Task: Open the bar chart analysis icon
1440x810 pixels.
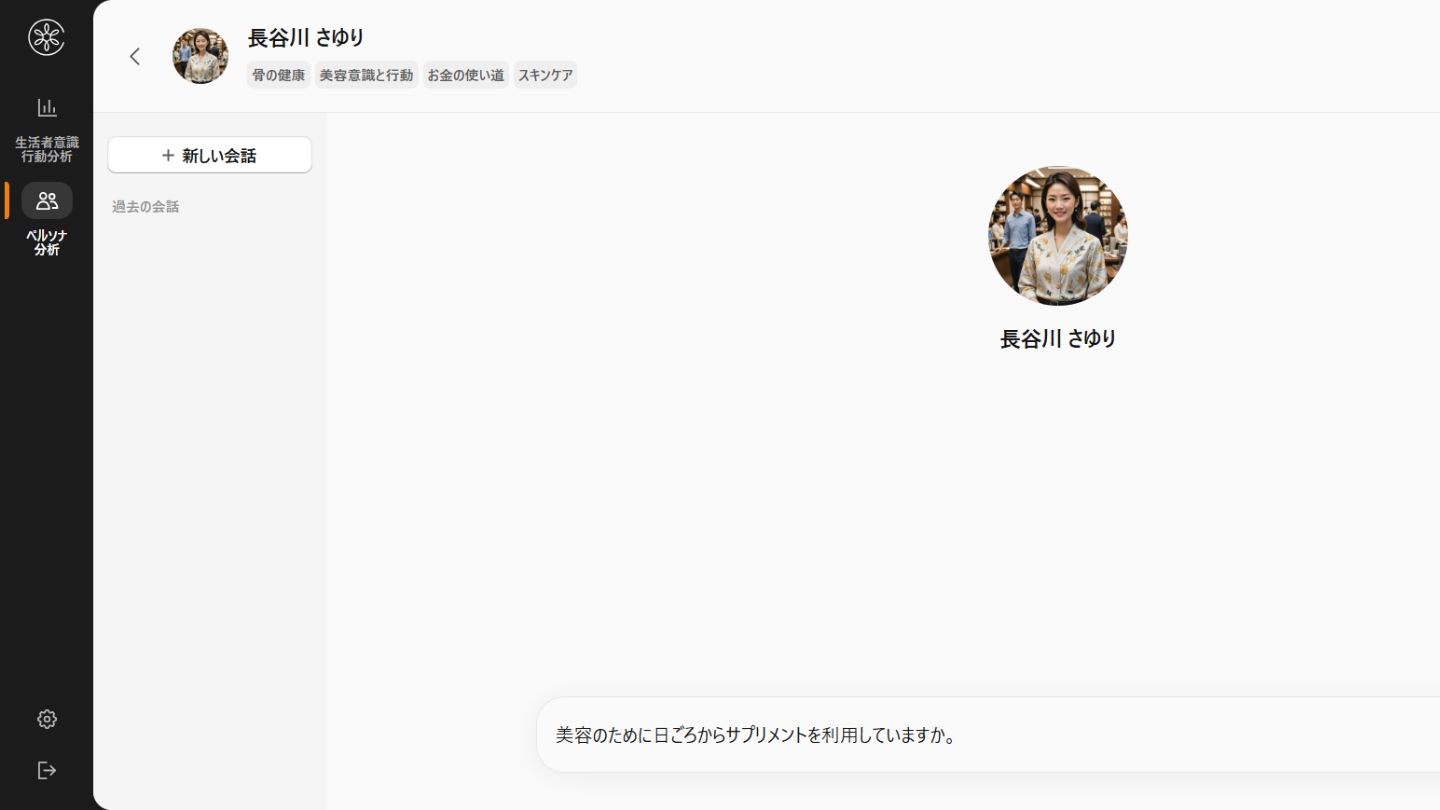Action: pos(47,107)
